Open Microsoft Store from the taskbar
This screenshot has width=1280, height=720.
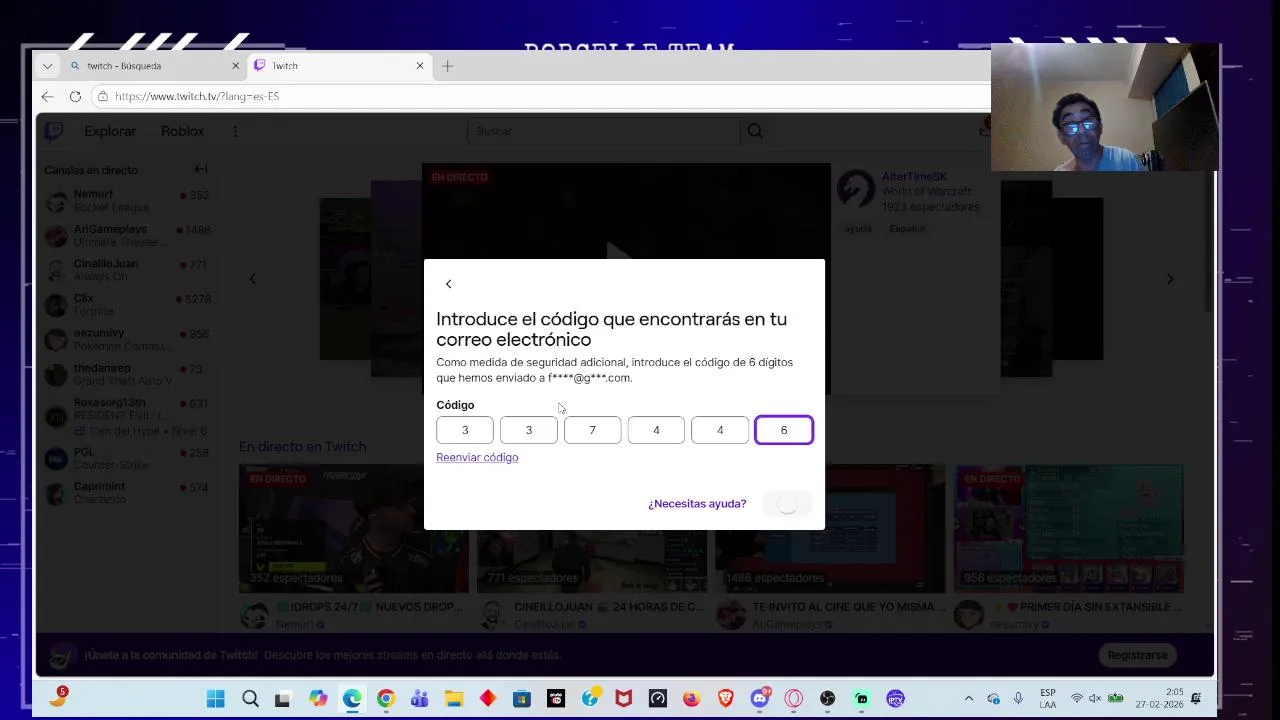point(522,699)
